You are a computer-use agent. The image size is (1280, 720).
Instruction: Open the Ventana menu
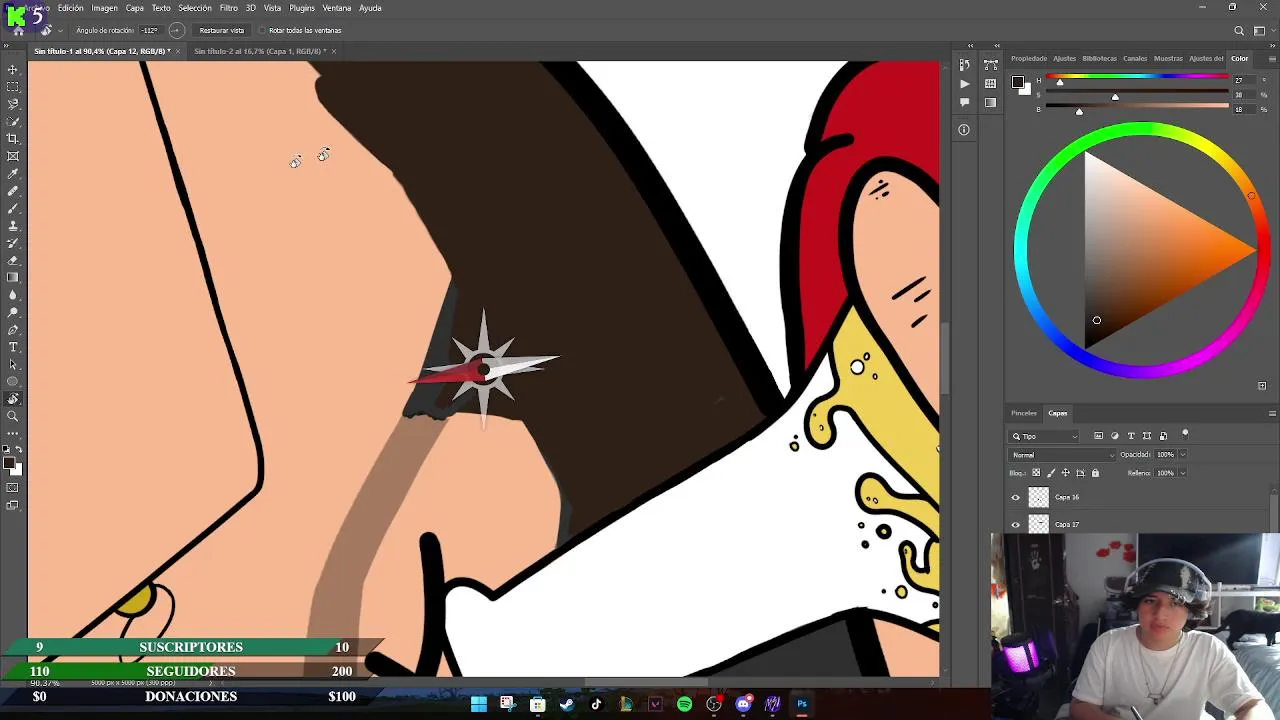337,8
